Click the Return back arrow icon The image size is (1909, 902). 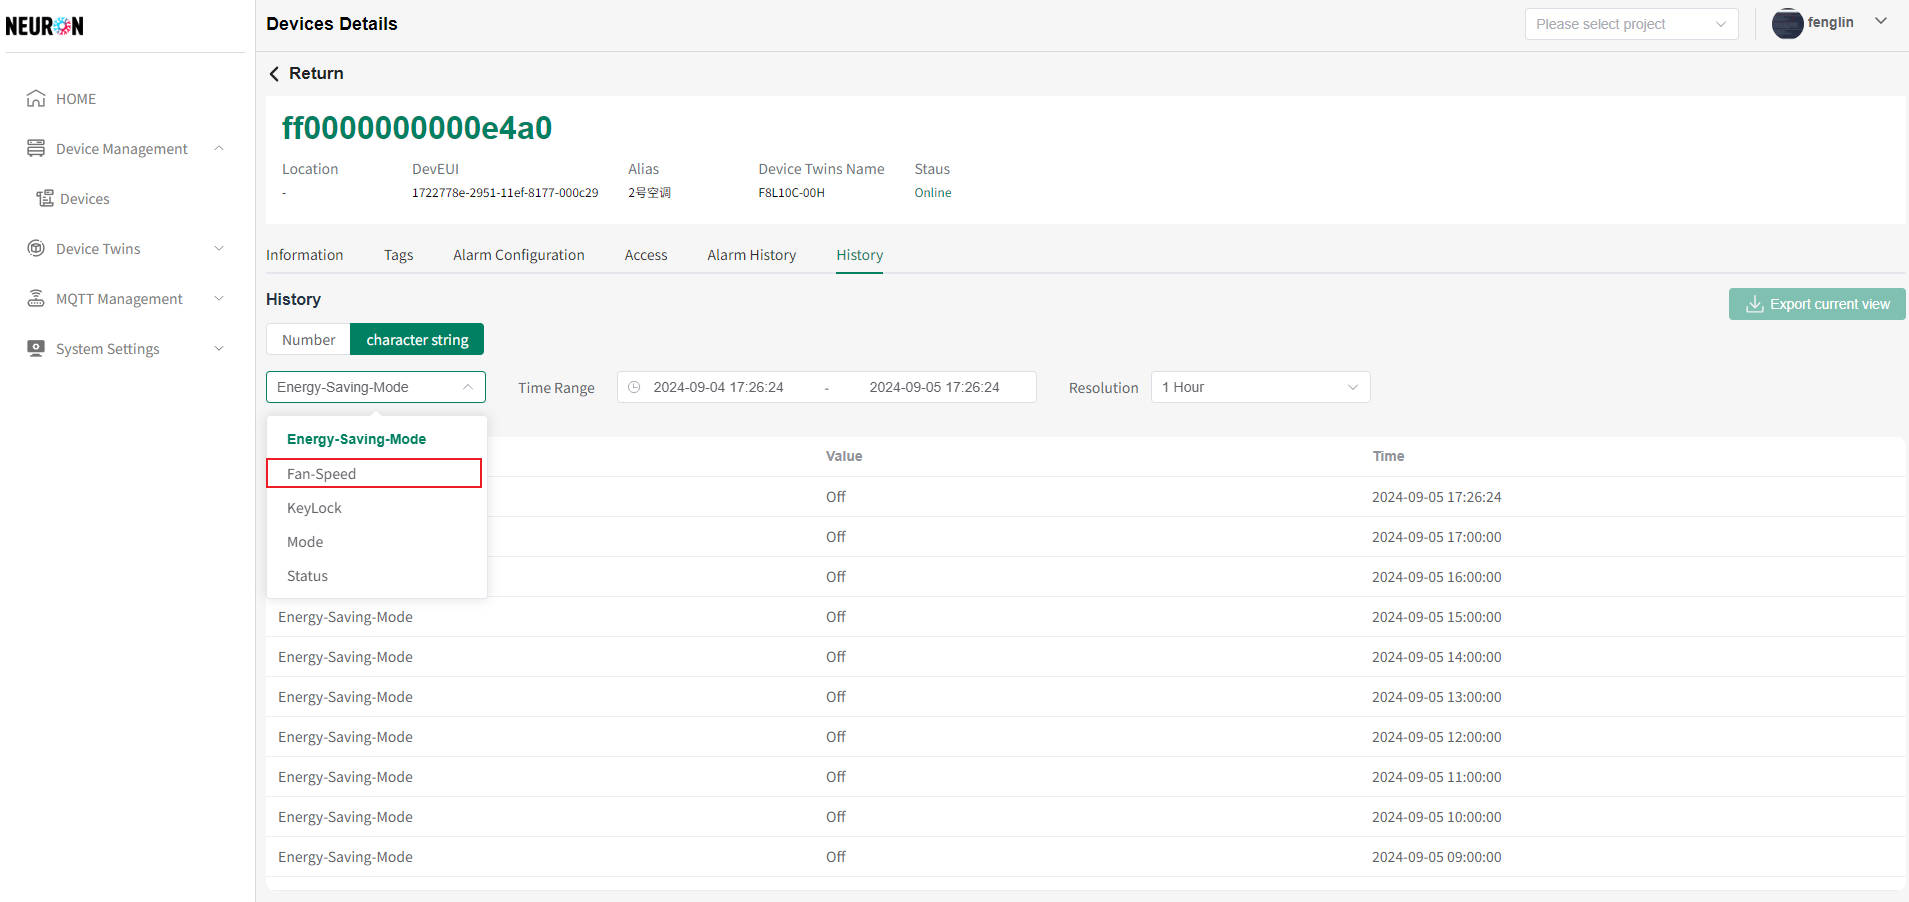click(x=274, y=74)
